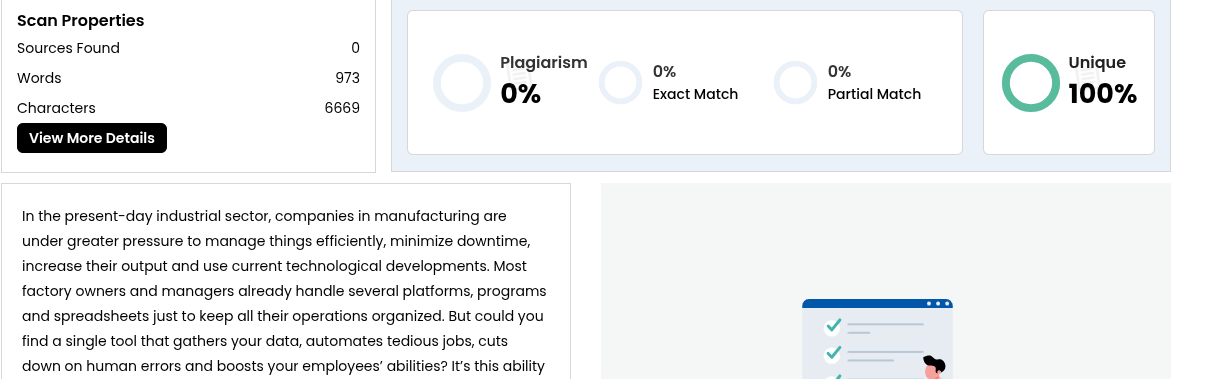Click into the scanned text paragraph
The height and width of the screenshot is (379, 1207).
(285, 290)
